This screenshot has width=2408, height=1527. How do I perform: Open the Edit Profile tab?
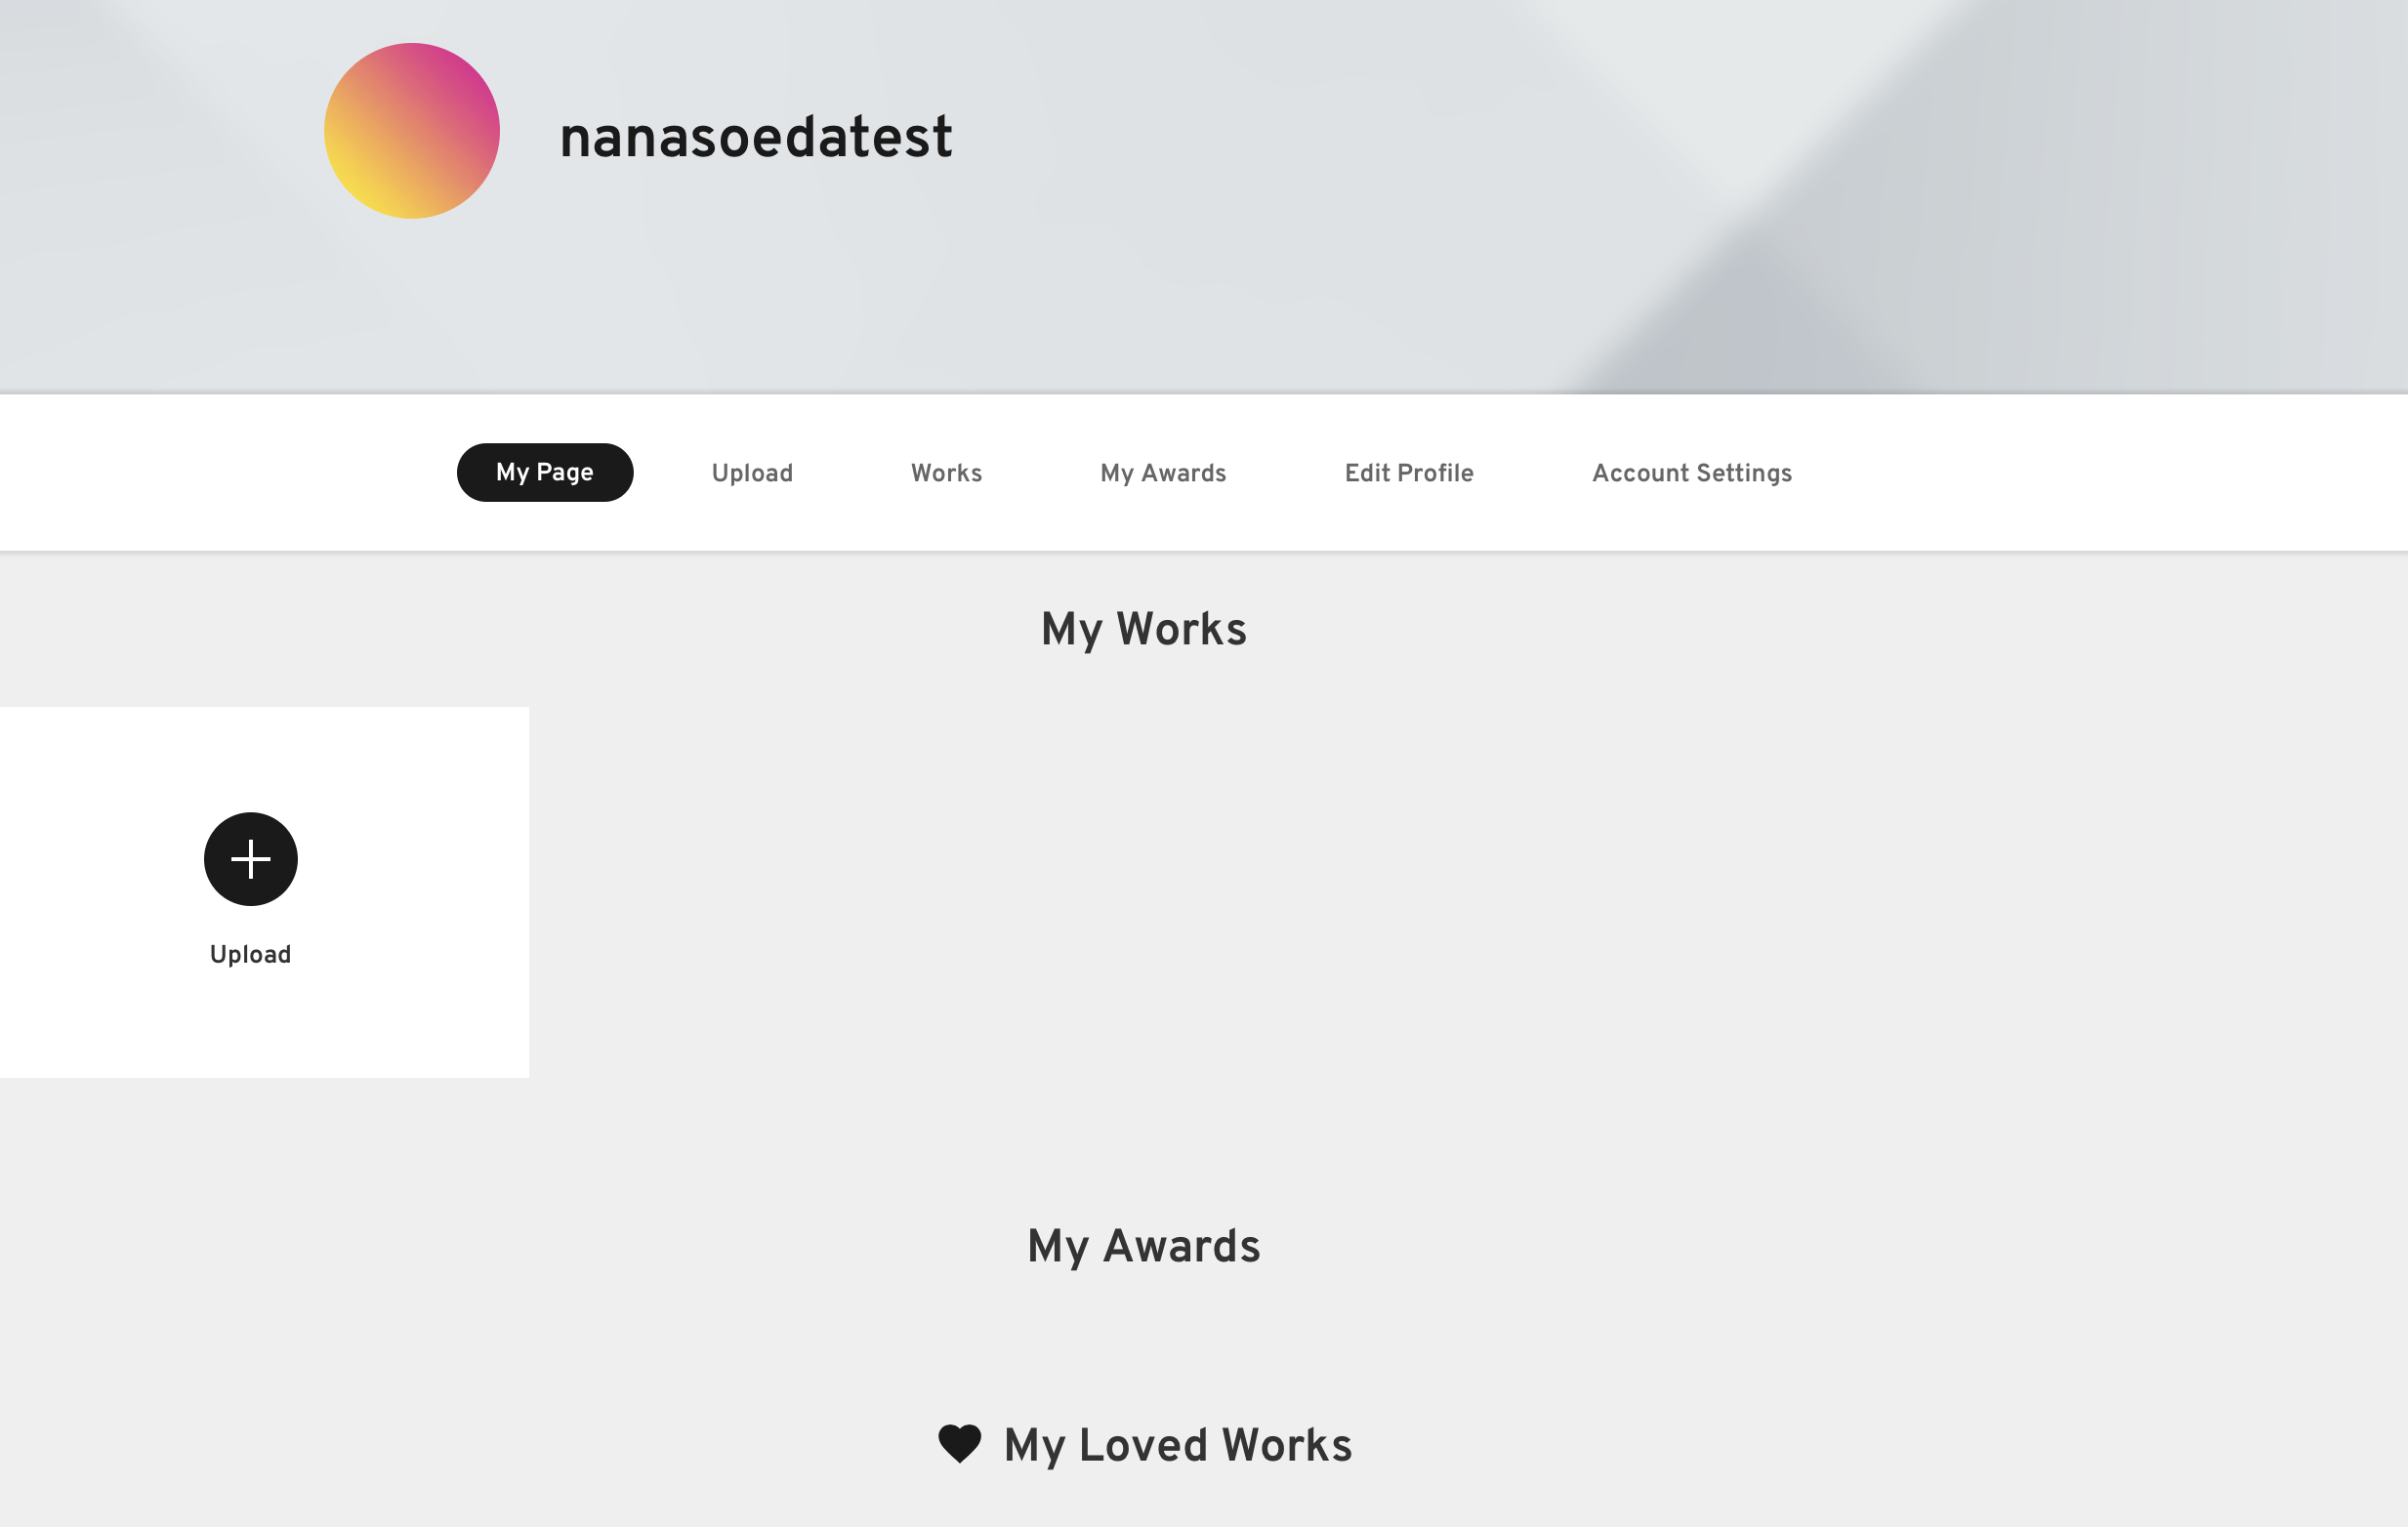[1409, 473]
